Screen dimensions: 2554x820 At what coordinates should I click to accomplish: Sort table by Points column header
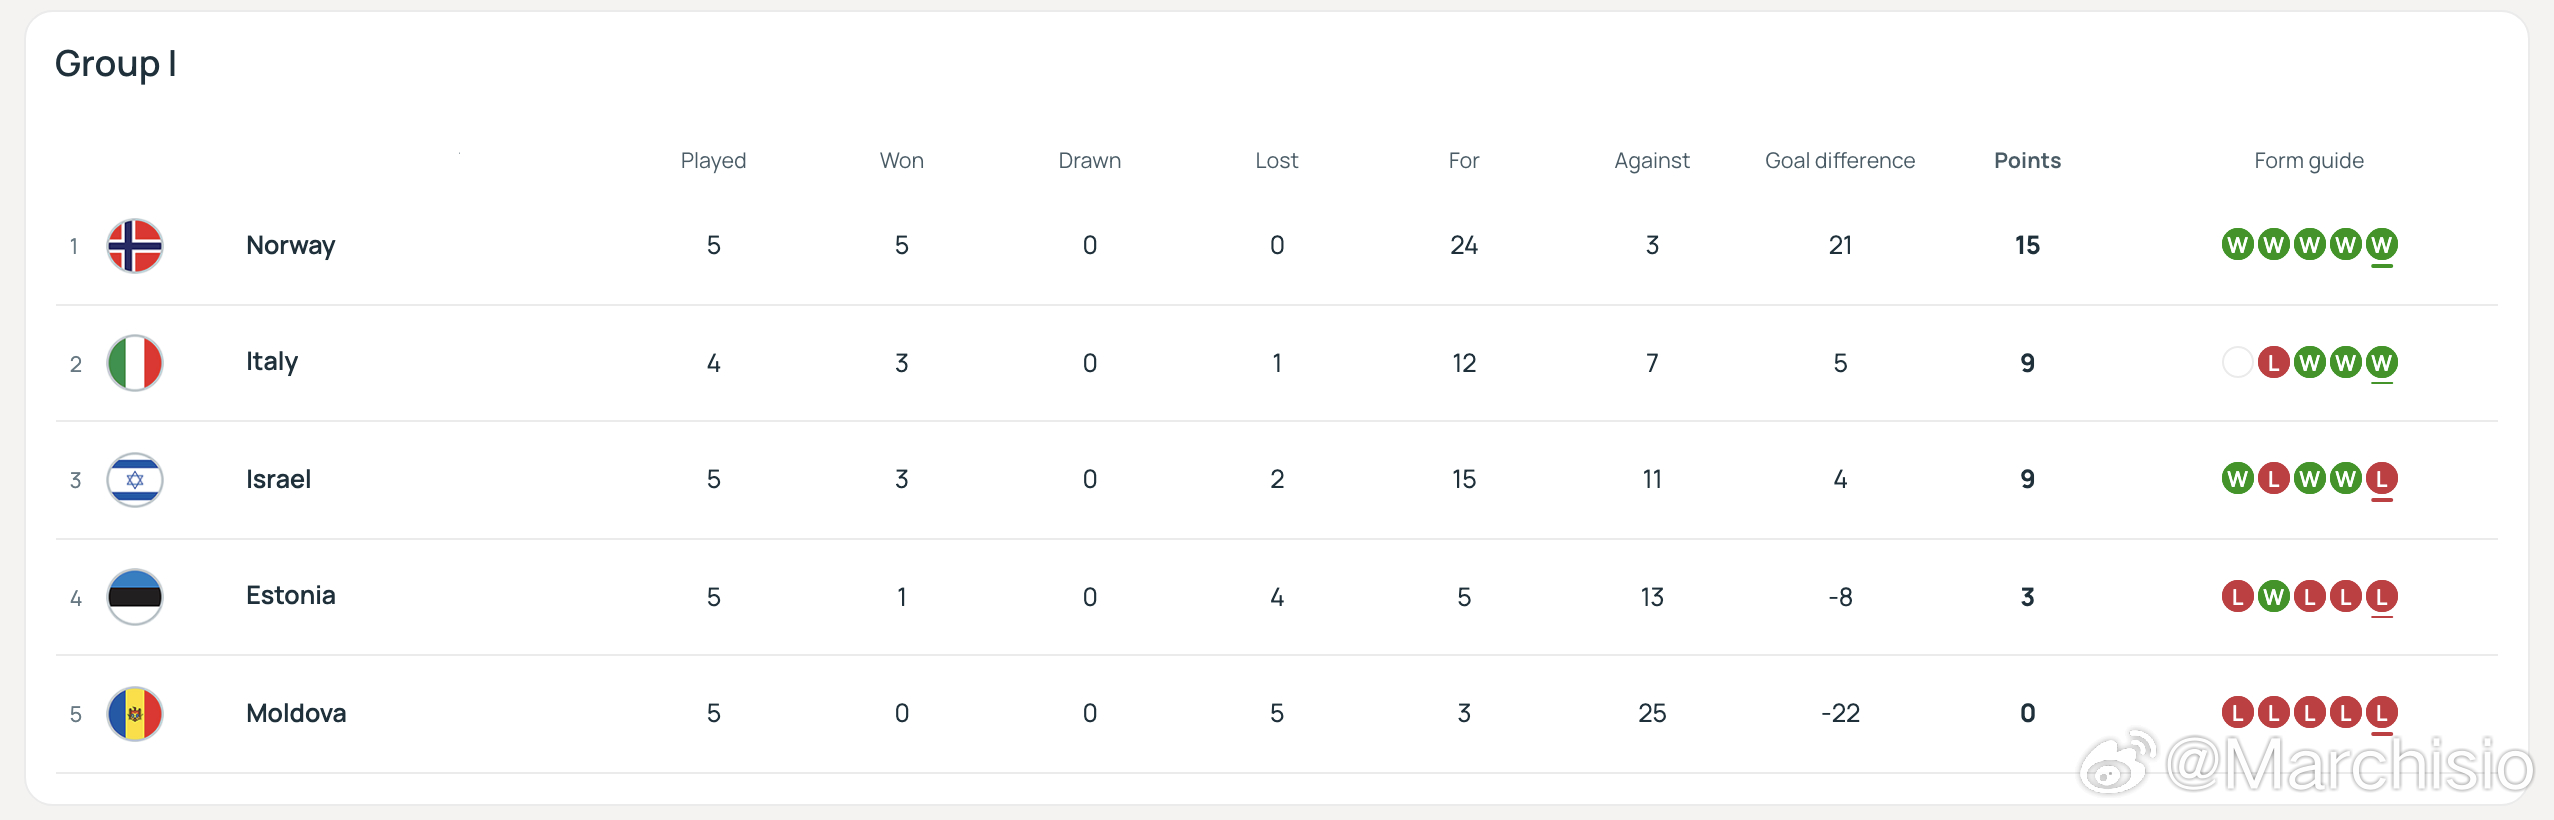[2027, 161]
